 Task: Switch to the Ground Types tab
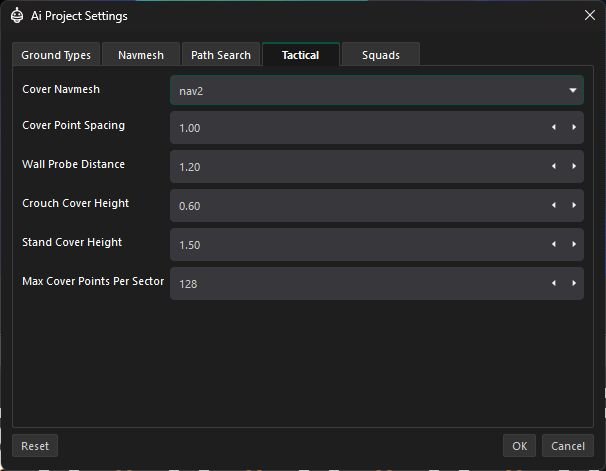(56, 55)
